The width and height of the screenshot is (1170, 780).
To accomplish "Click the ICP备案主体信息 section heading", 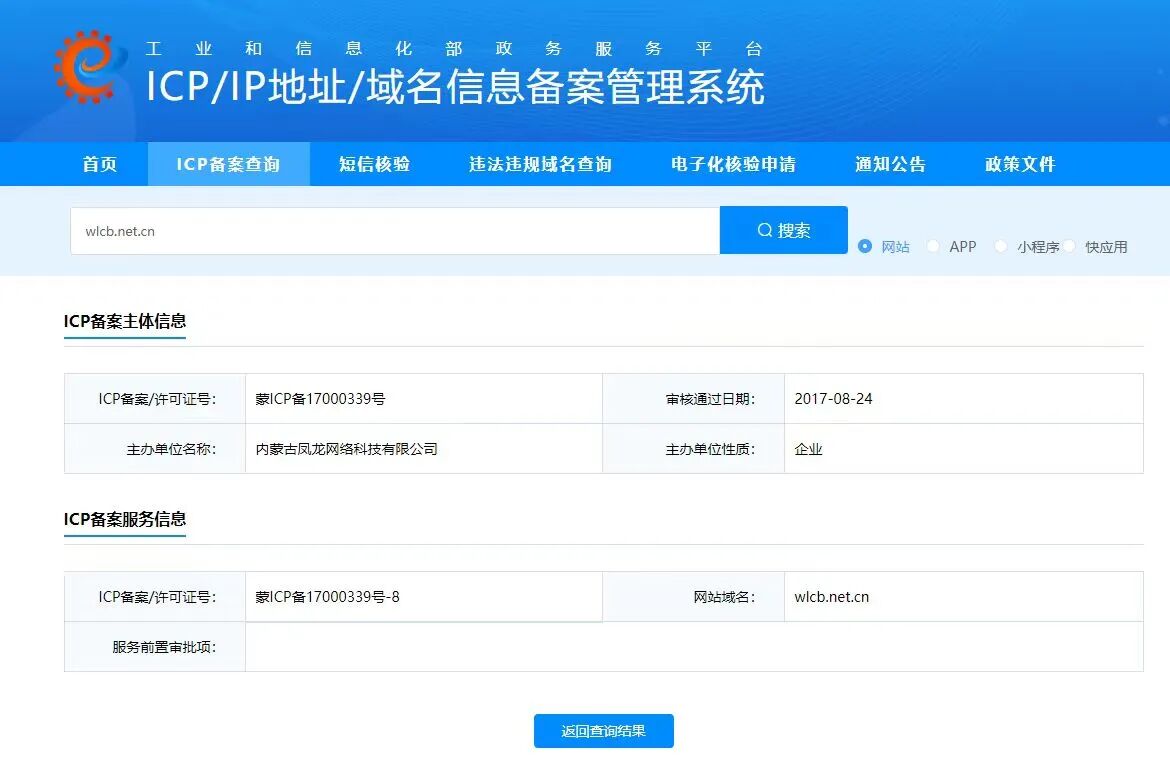I will pos(125,321).
